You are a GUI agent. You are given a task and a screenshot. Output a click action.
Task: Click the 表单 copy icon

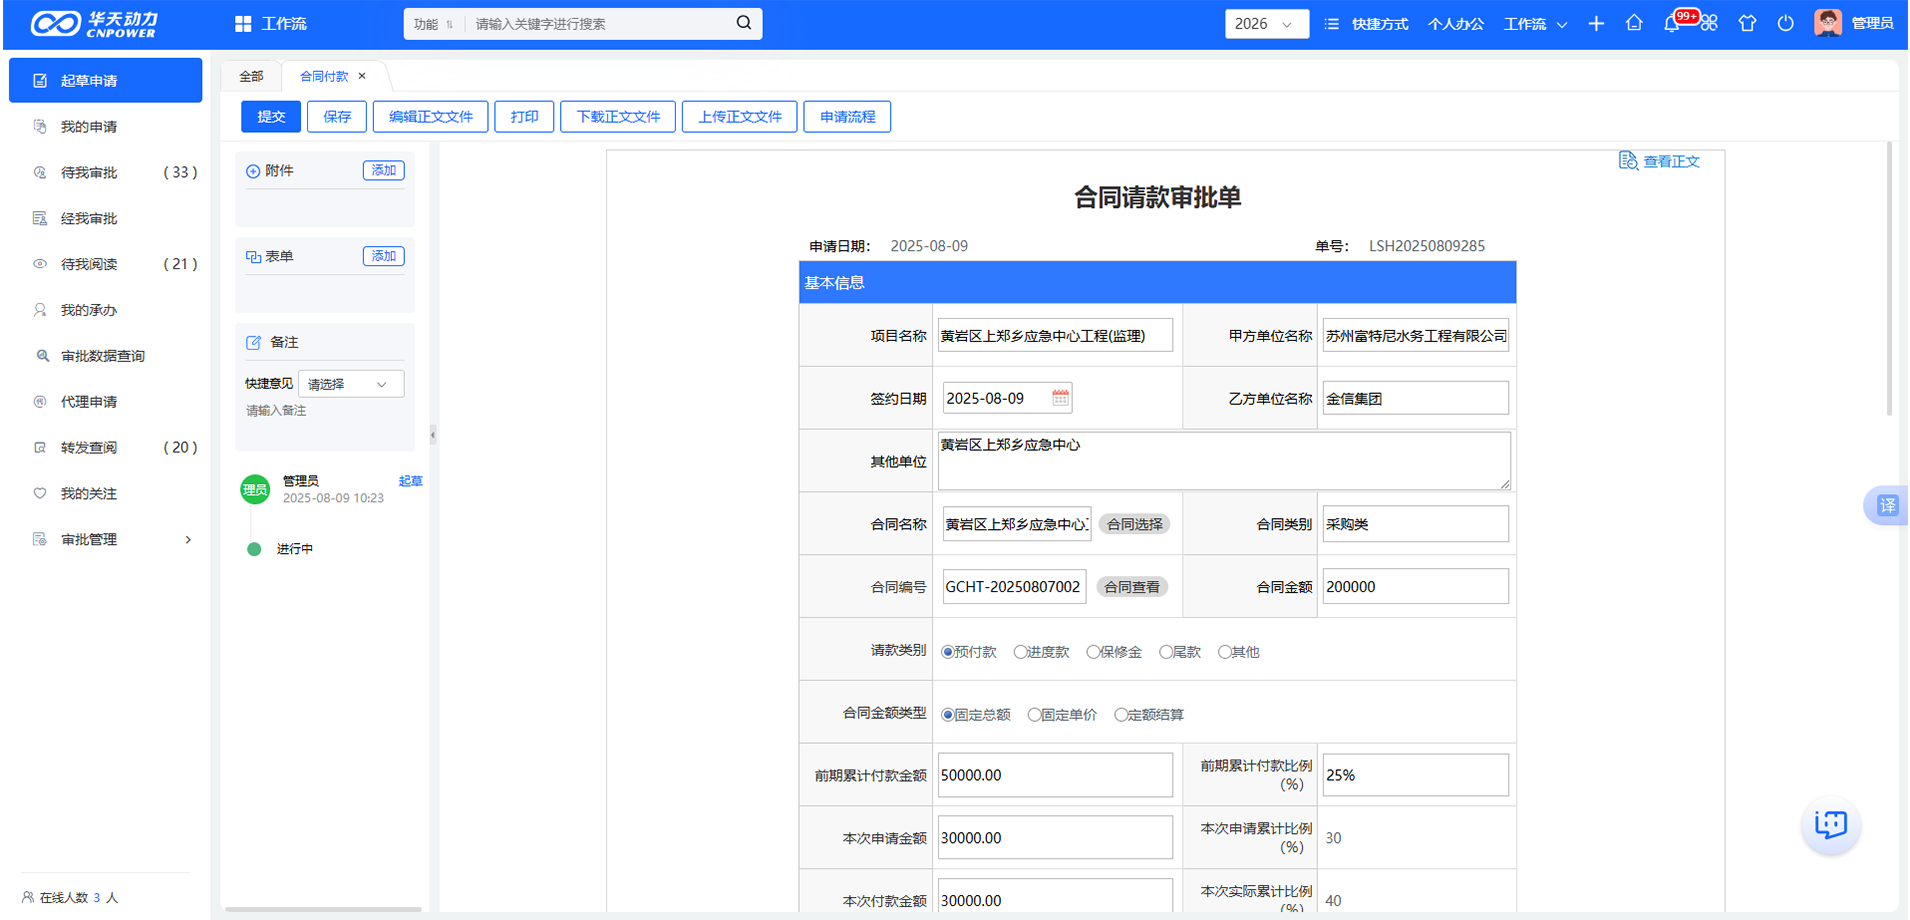[x=253, y=257]
